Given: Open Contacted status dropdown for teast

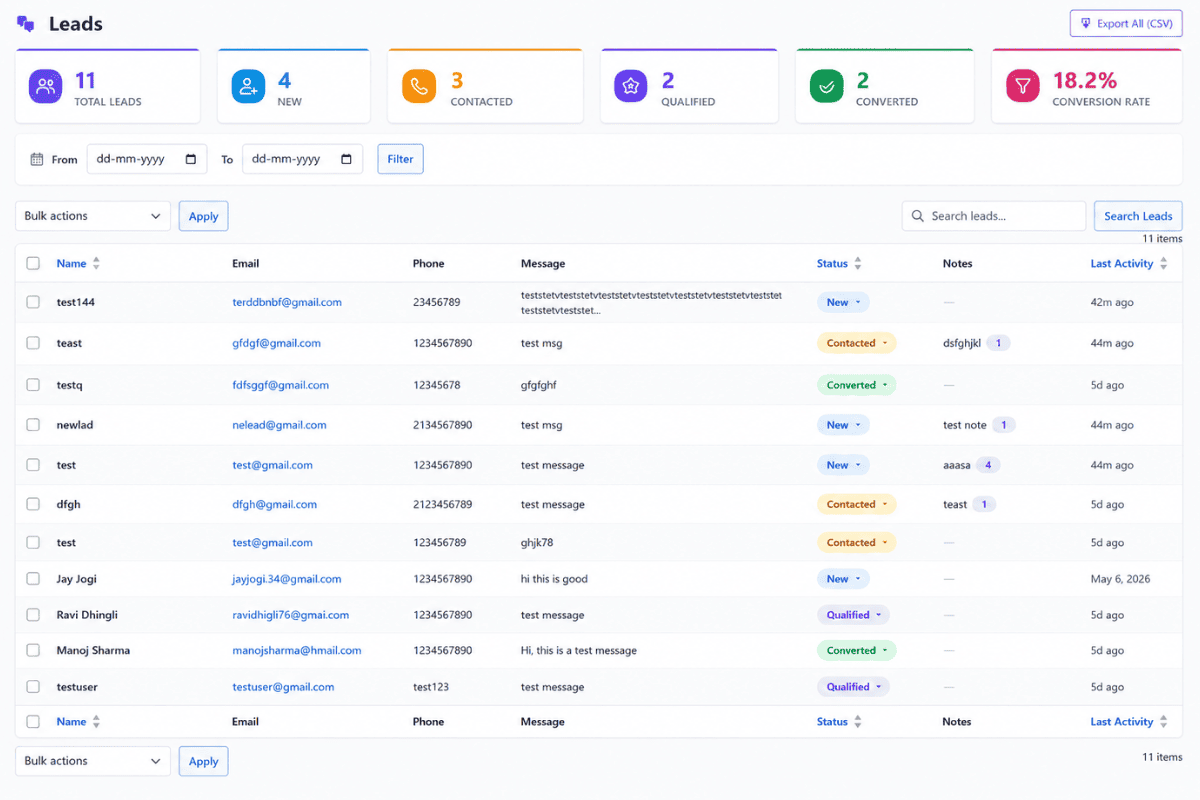Looking at the screenshot, I should [856, 343].
